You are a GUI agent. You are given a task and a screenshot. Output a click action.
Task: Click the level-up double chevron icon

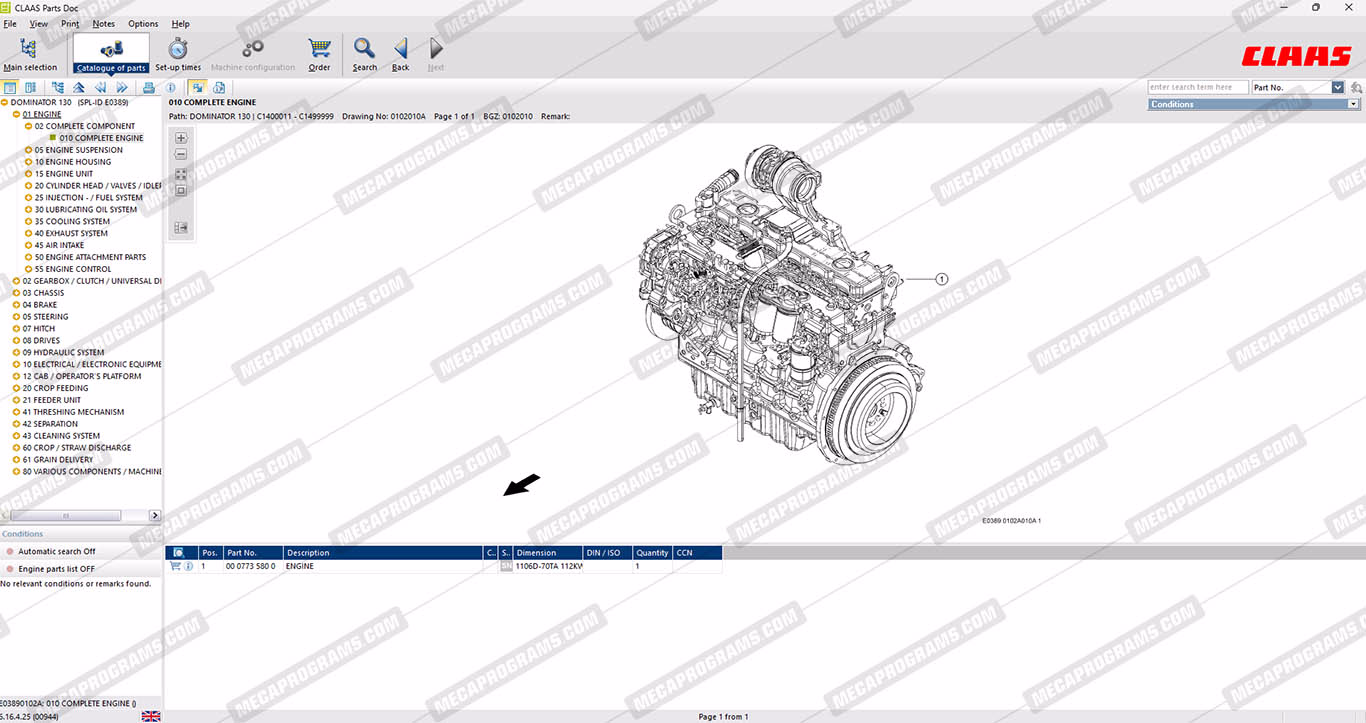79,88
